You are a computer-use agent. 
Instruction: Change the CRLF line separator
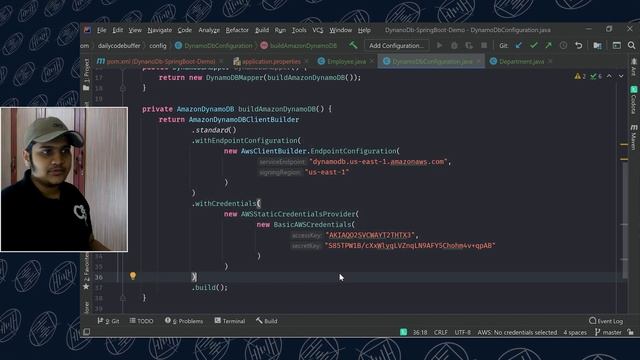[x=441, y=333]
